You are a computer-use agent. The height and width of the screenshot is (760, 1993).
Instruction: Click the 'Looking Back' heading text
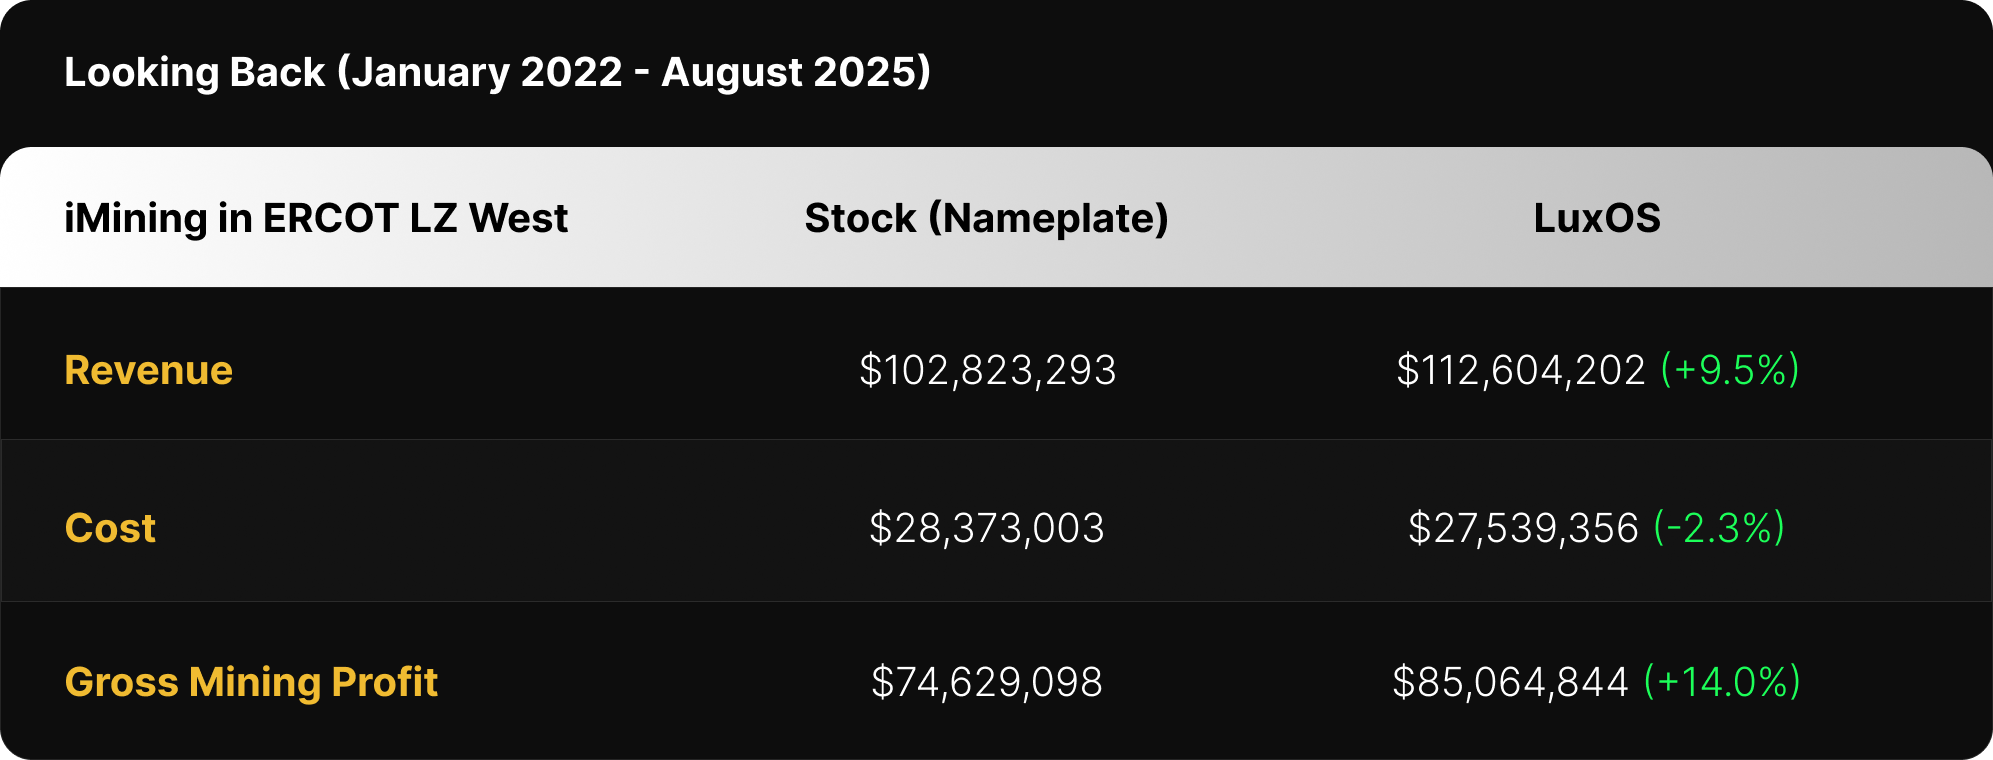[195, 72]
